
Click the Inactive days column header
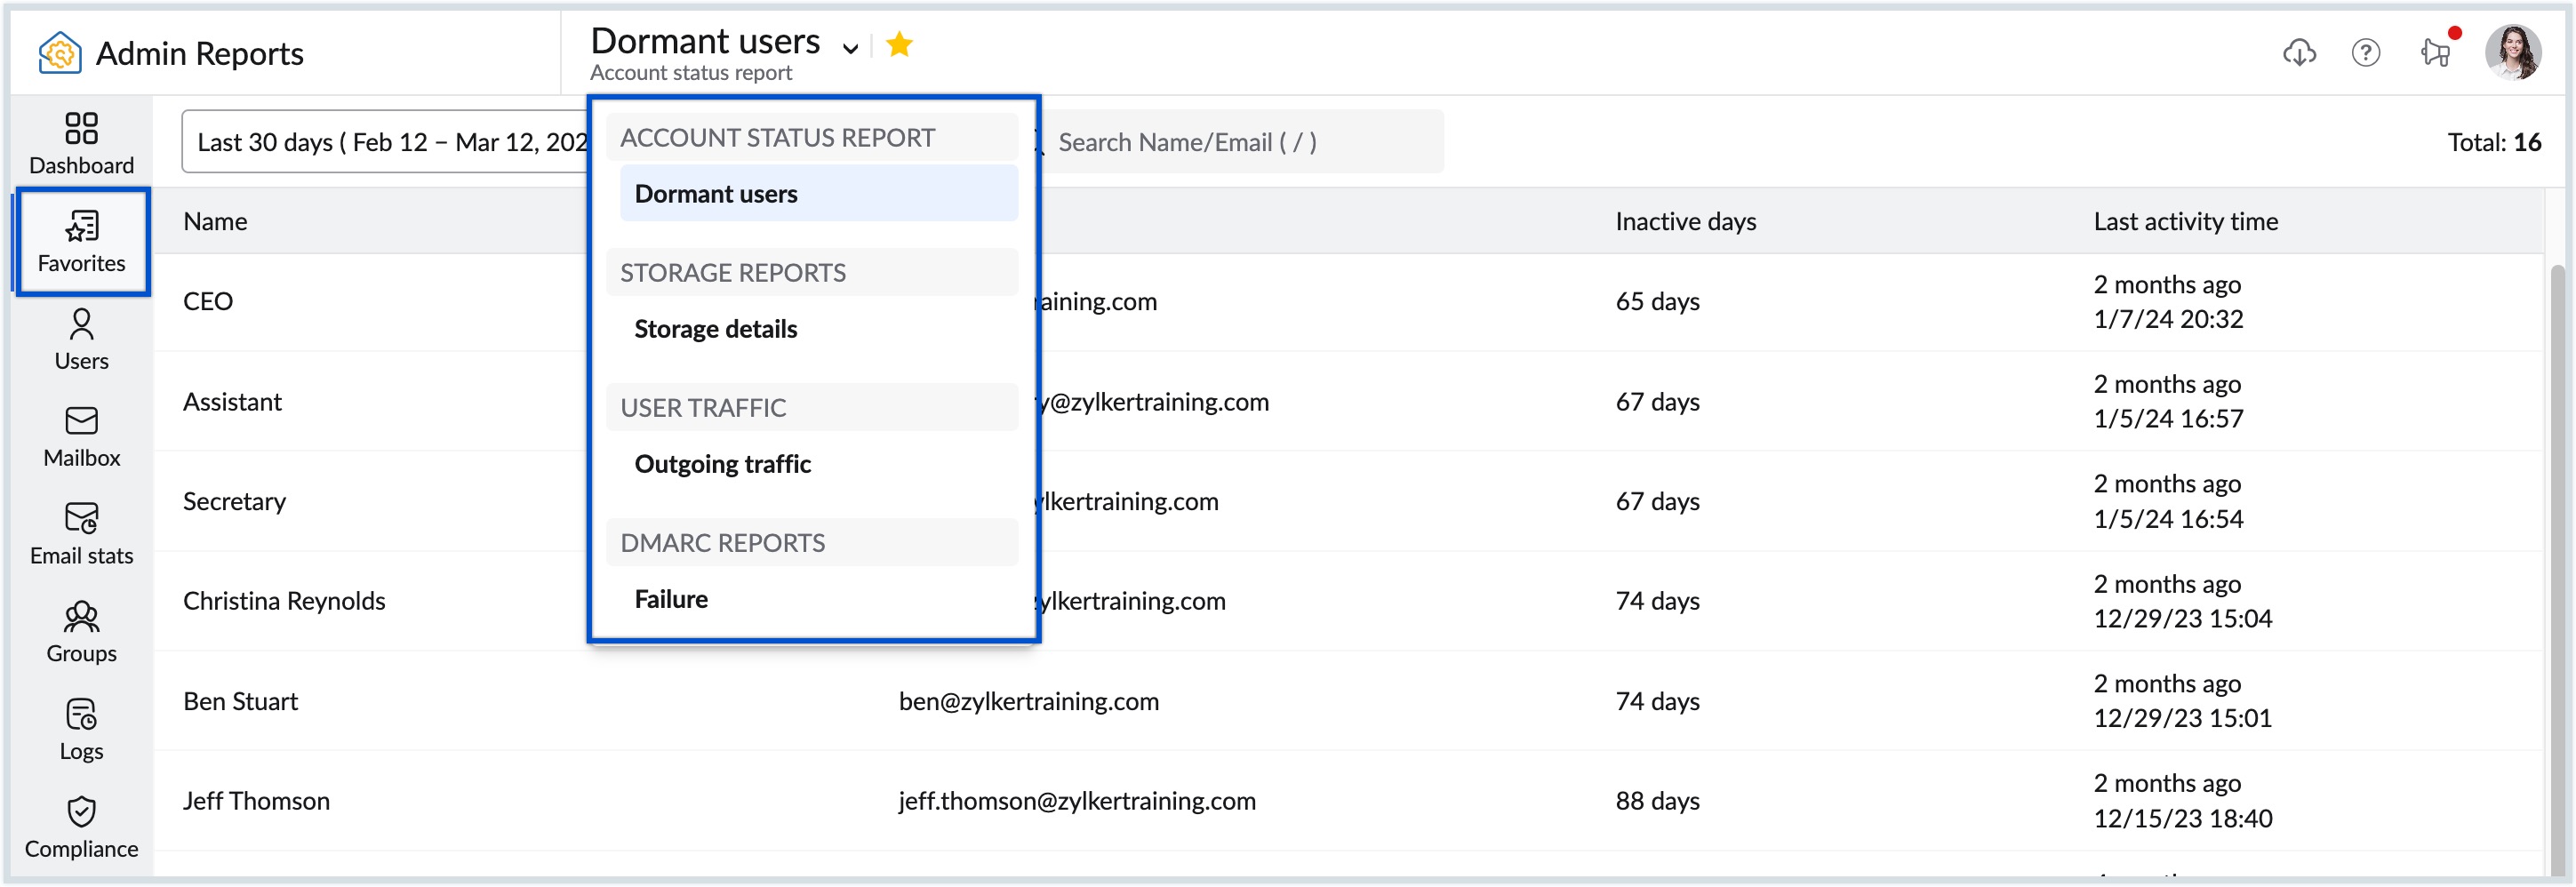(1685, 221)
